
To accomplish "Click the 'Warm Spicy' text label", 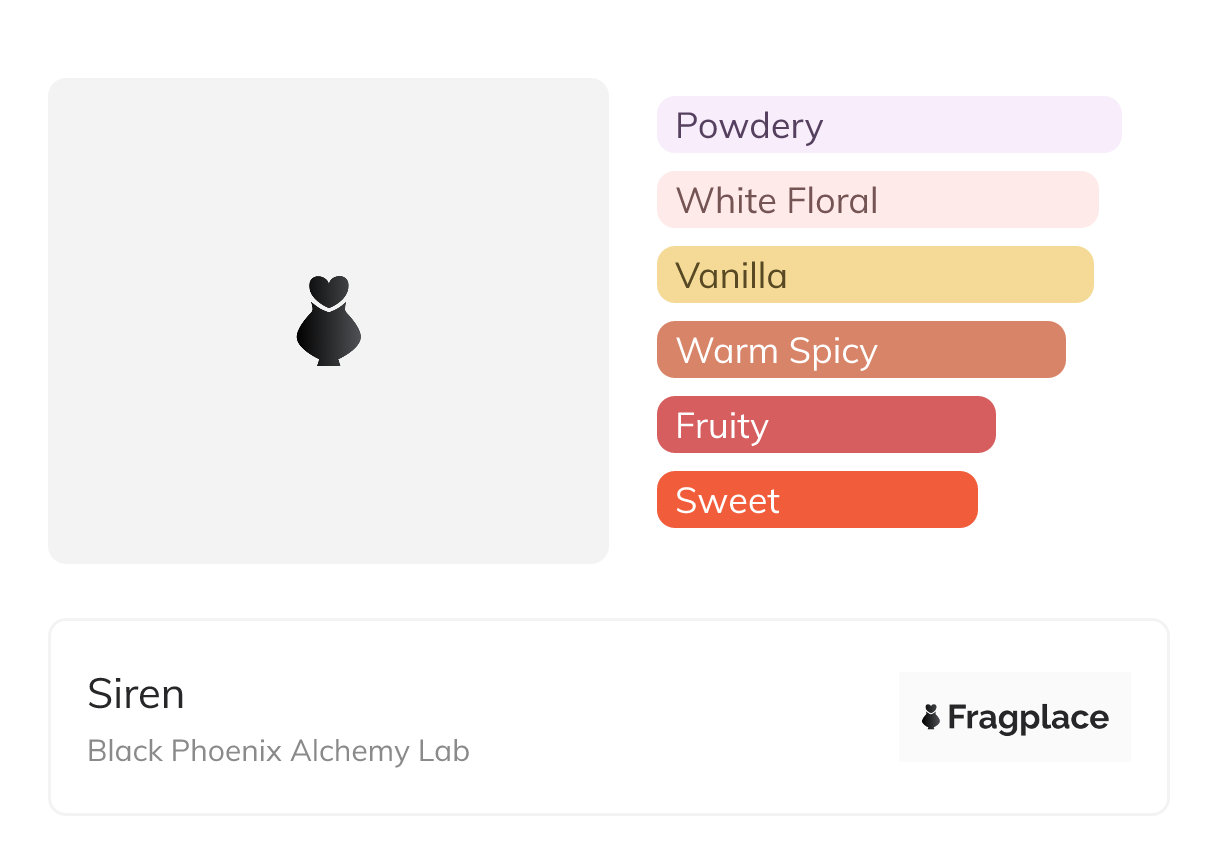I will (777, 352).
